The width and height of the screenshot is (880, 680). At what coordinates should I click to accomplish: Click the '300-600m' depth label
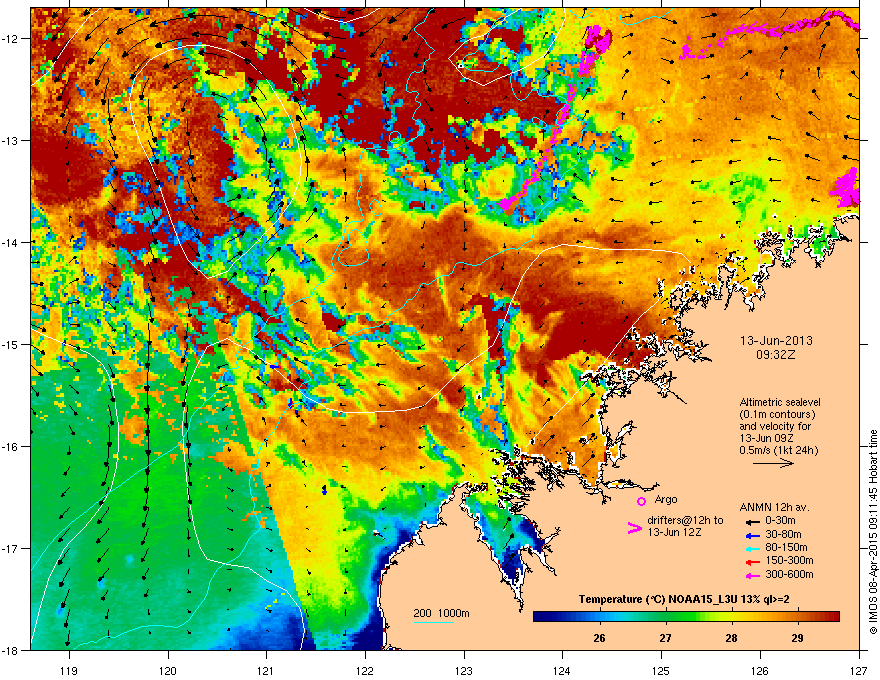tap(789, 575)
